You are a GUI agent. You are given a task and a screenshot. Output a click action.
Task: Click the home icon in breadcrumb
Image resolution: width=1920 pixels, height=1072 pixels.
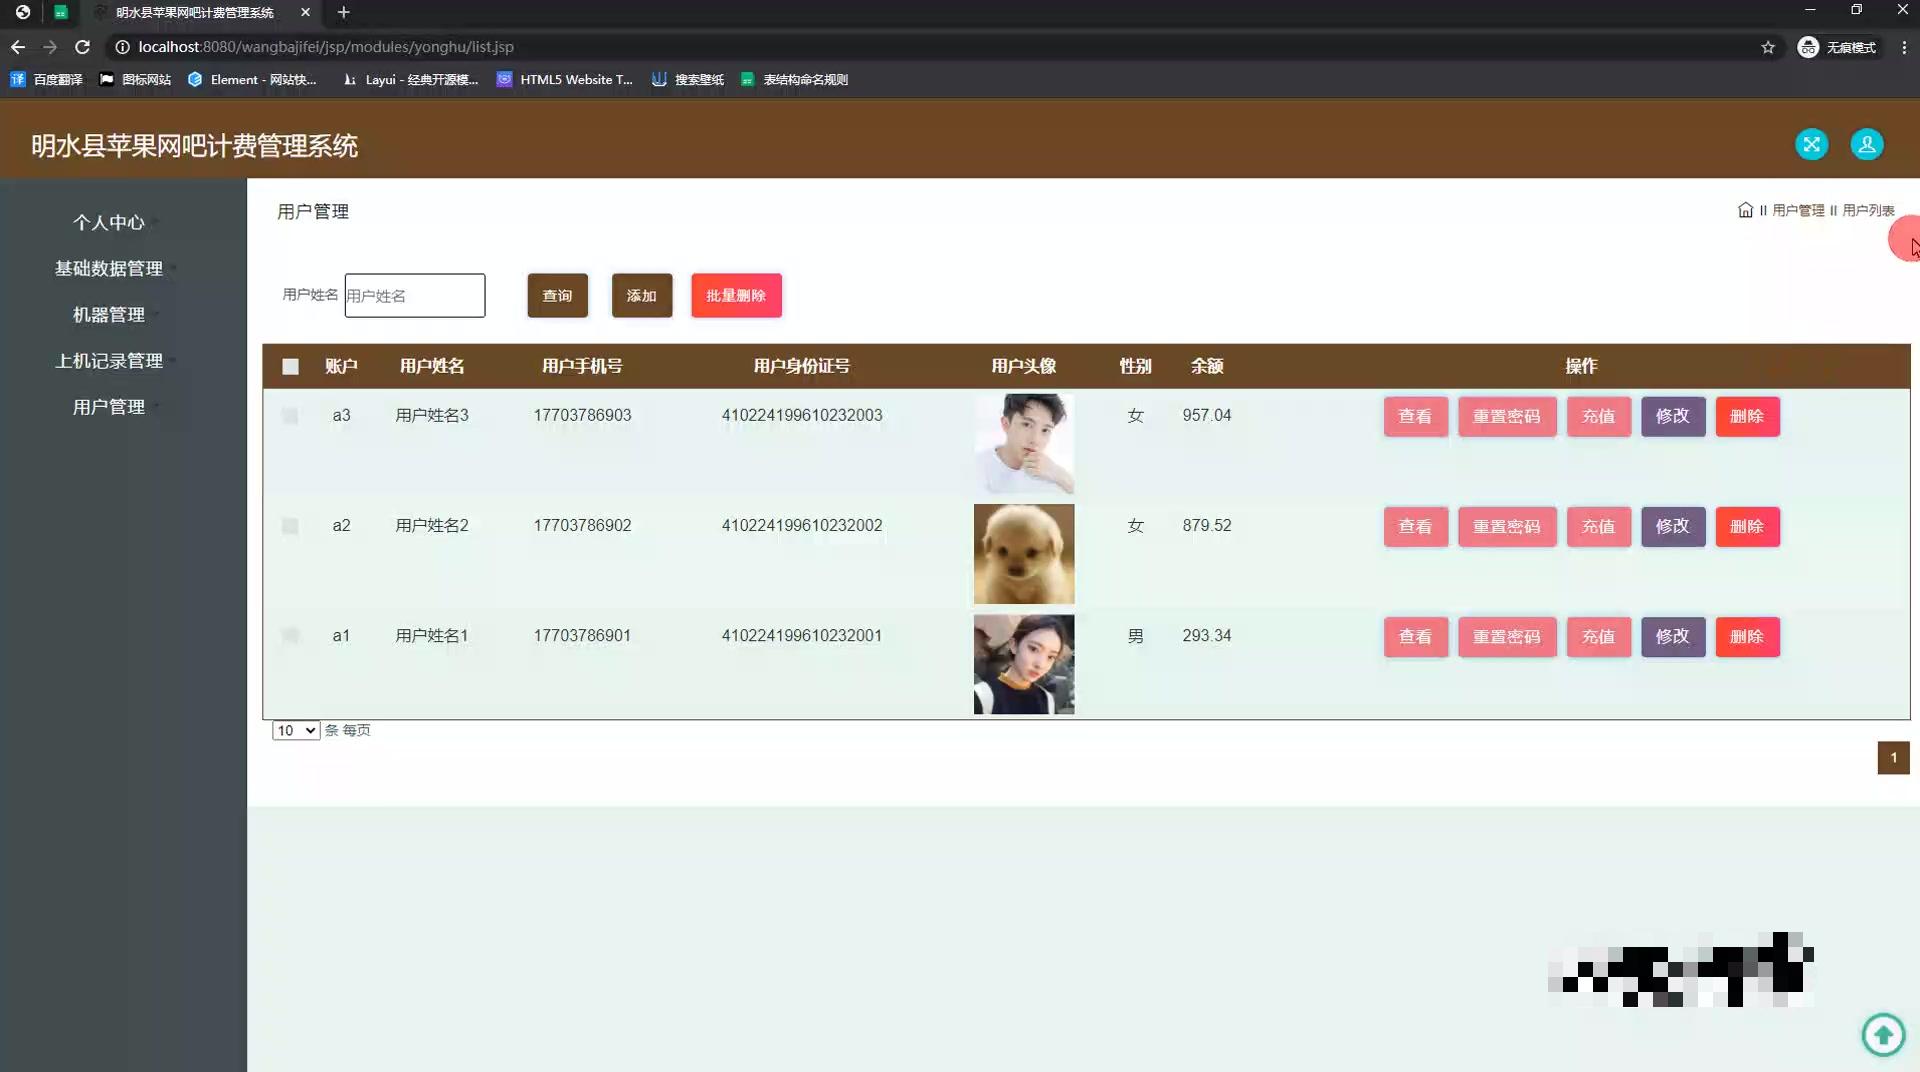click(x=1745, y=210)
